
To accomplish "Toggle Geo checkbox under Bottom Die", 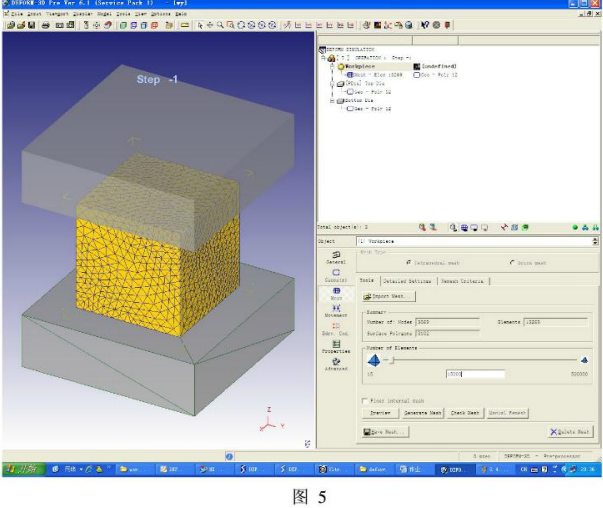I will pyautogui.click(x=350, y=109).
